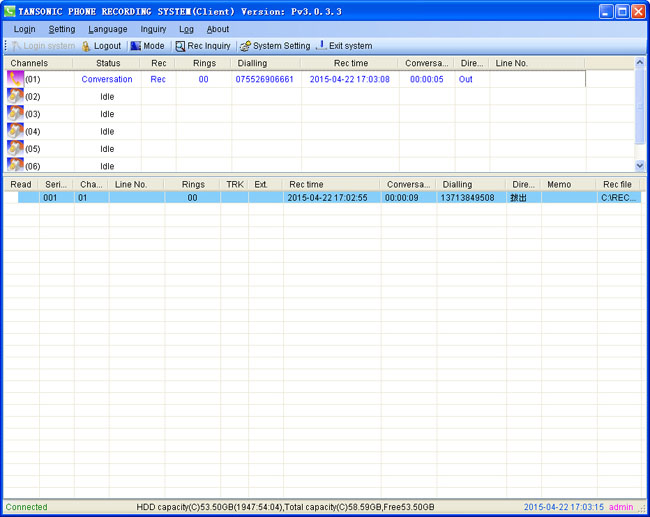Click the Memo column header

point(558,185)
